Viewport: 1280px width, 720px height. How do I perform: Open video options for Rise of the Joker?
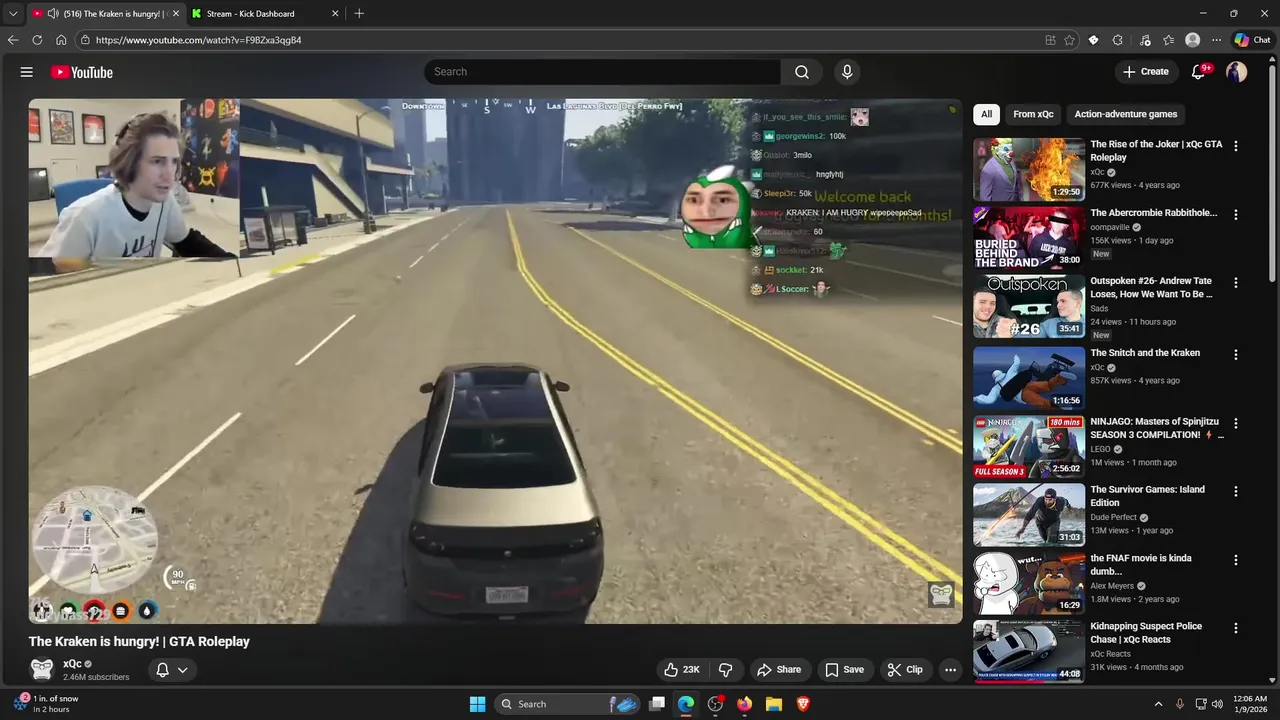coord(1236,146)
